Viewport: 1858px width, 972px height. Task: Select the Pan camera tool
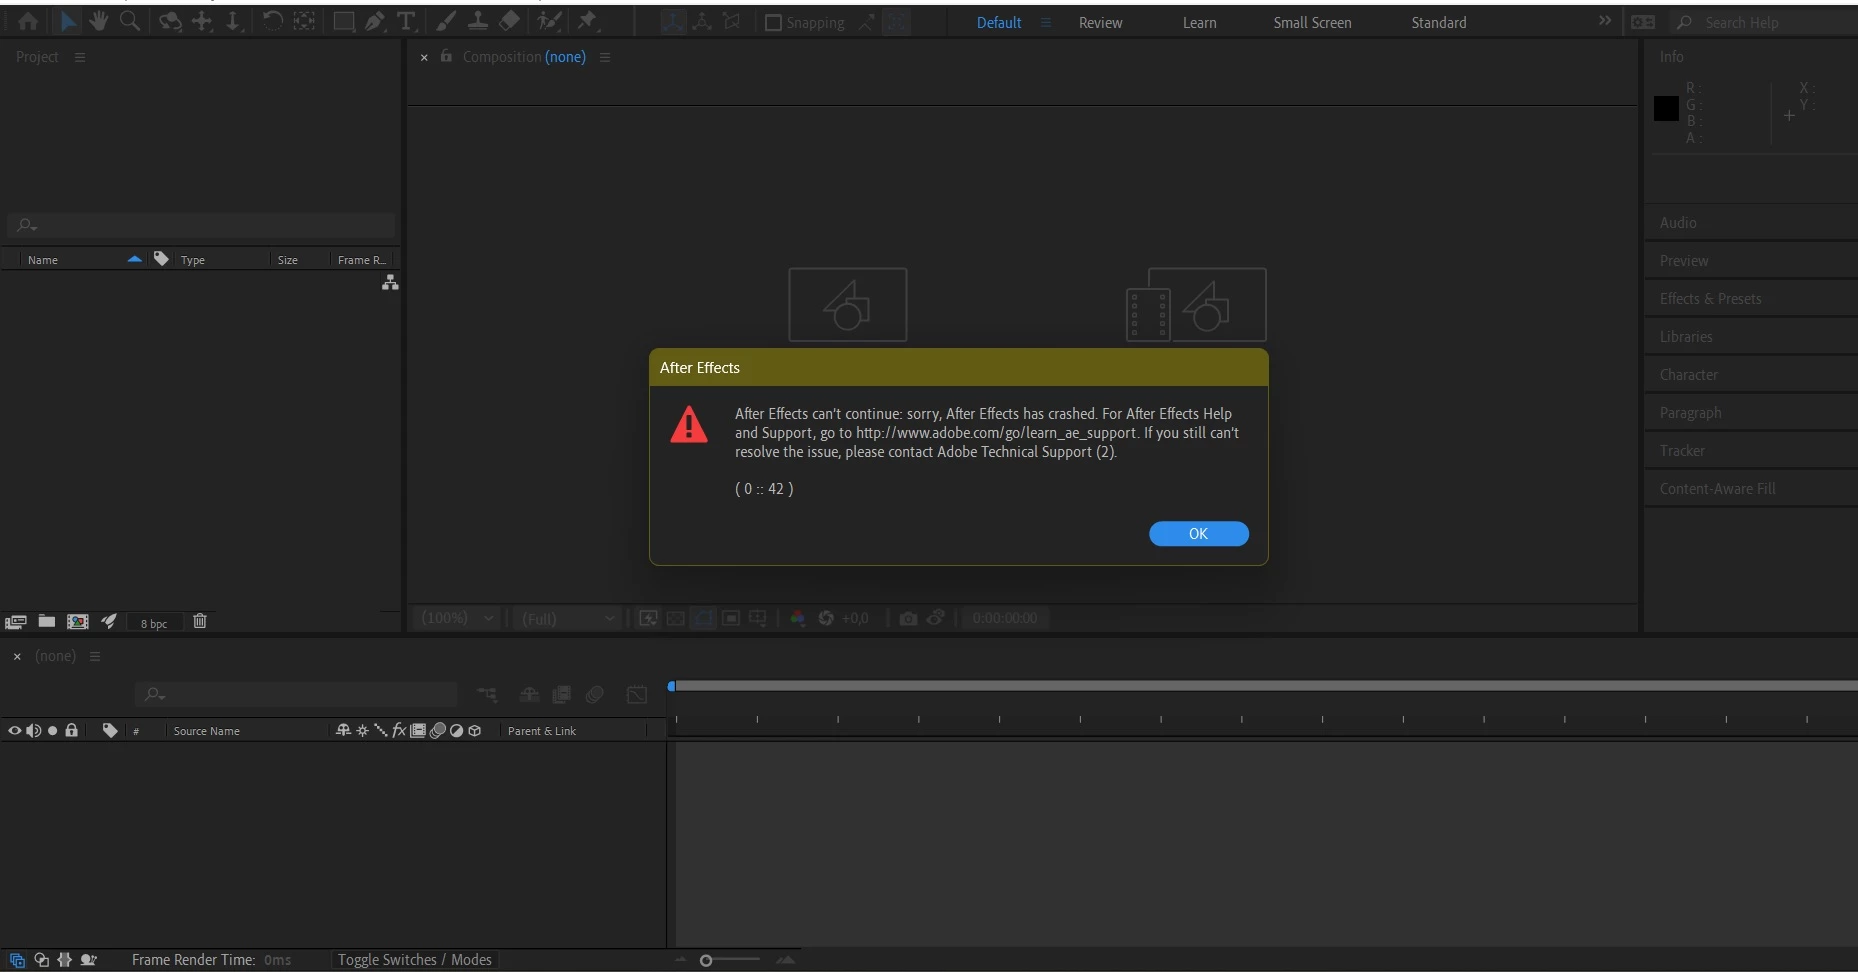pyautogui.click(x=202, y=21)
